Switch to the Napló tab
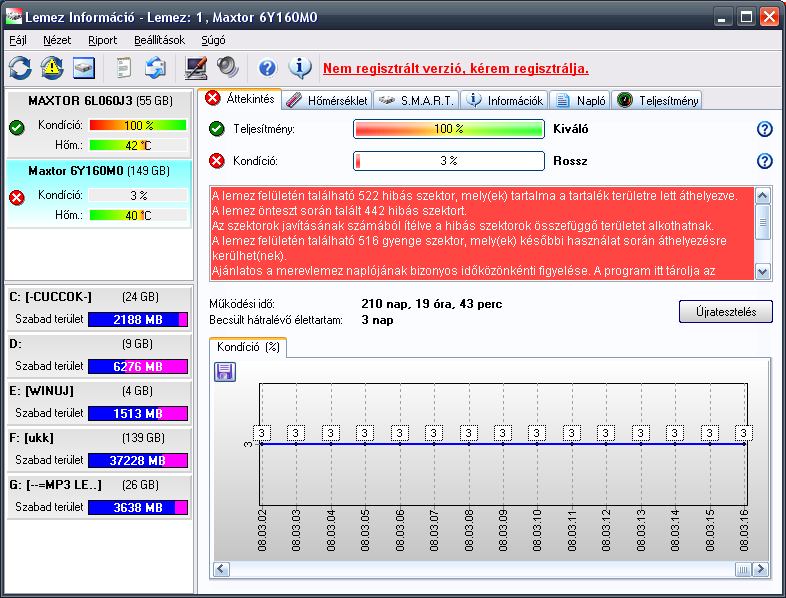Image resolution: width=786 pixels, height=598 pixels. (x=580, y=100)
